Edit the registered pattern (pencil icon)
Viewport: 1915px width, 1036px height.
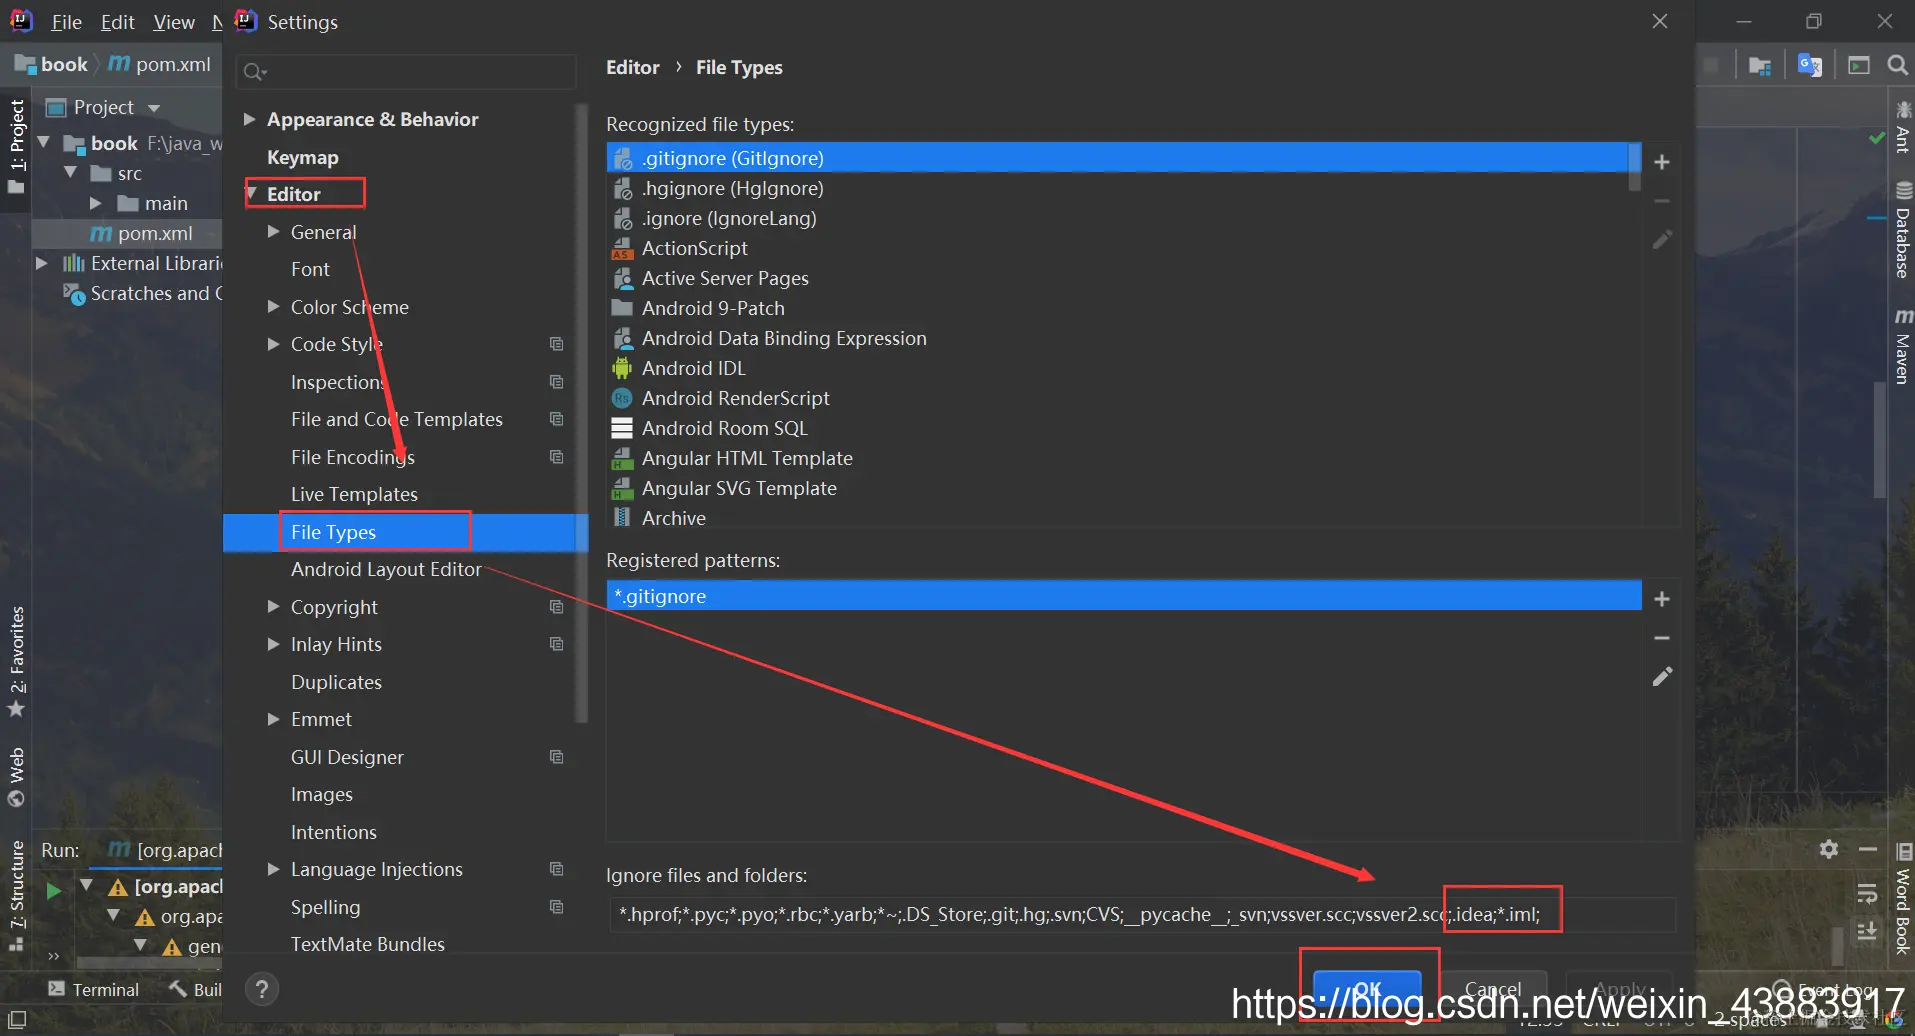1661,677
